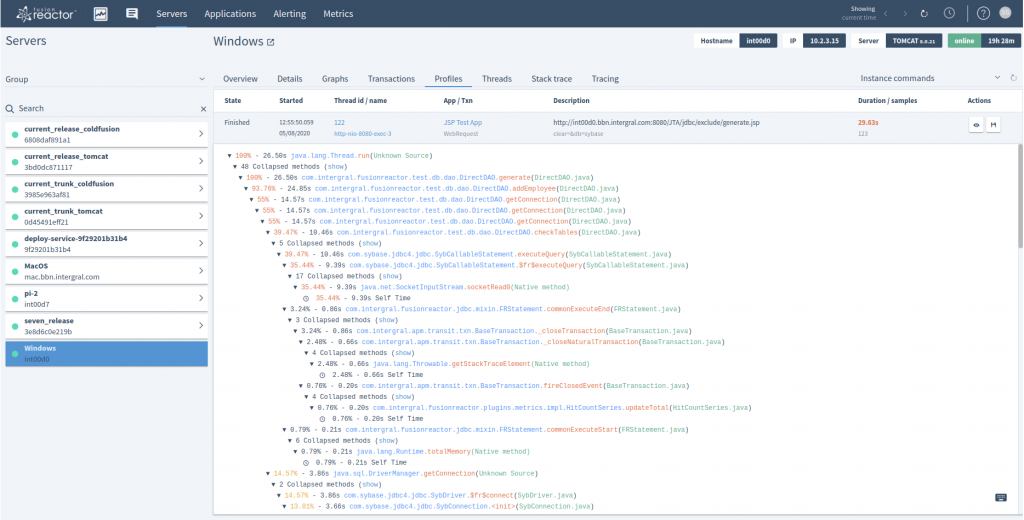Viewport: 1024px width, 520px height.
Task: Click the eye icon in Actions column
Action: pos(976,125)
